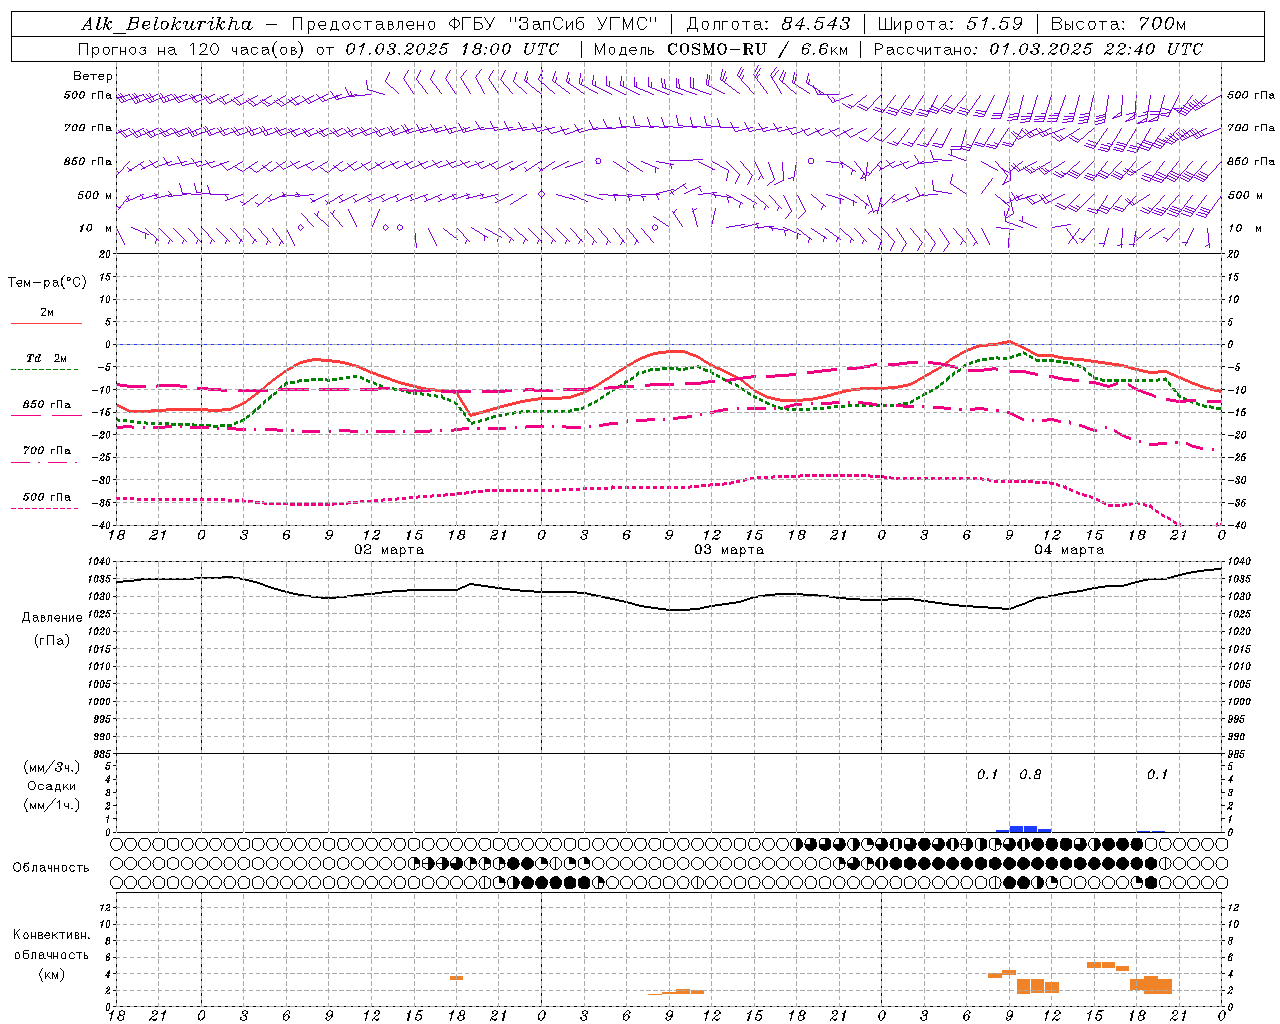Screen dimensions: 1280x1024
Task: Select the Прогноз на 120 часа(ов) header text
Action: (x=193, y=49)
